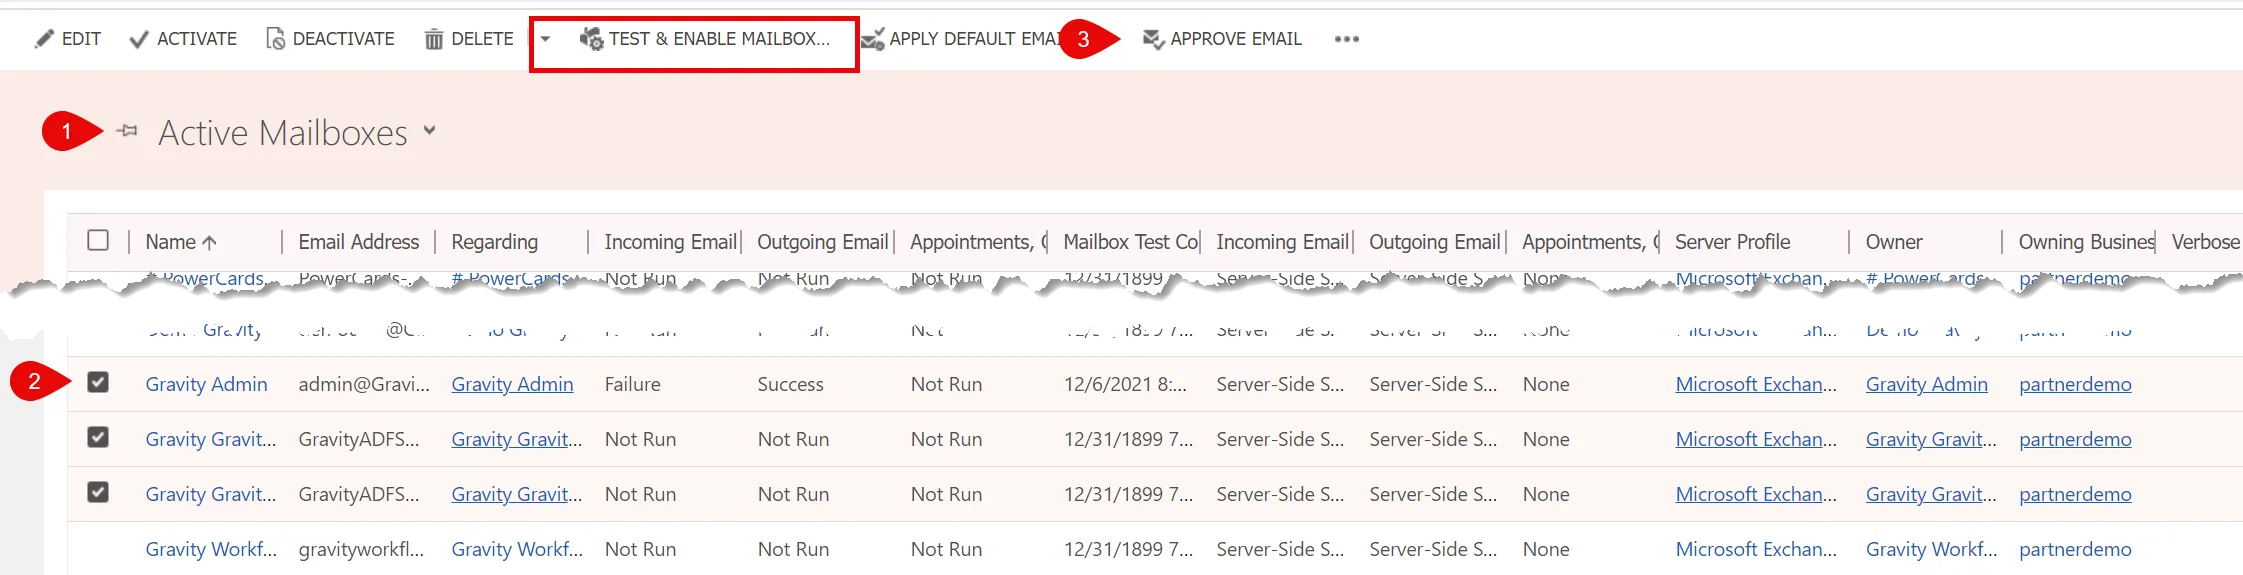Toggle the select-all header checkbox

pos(98,240)
